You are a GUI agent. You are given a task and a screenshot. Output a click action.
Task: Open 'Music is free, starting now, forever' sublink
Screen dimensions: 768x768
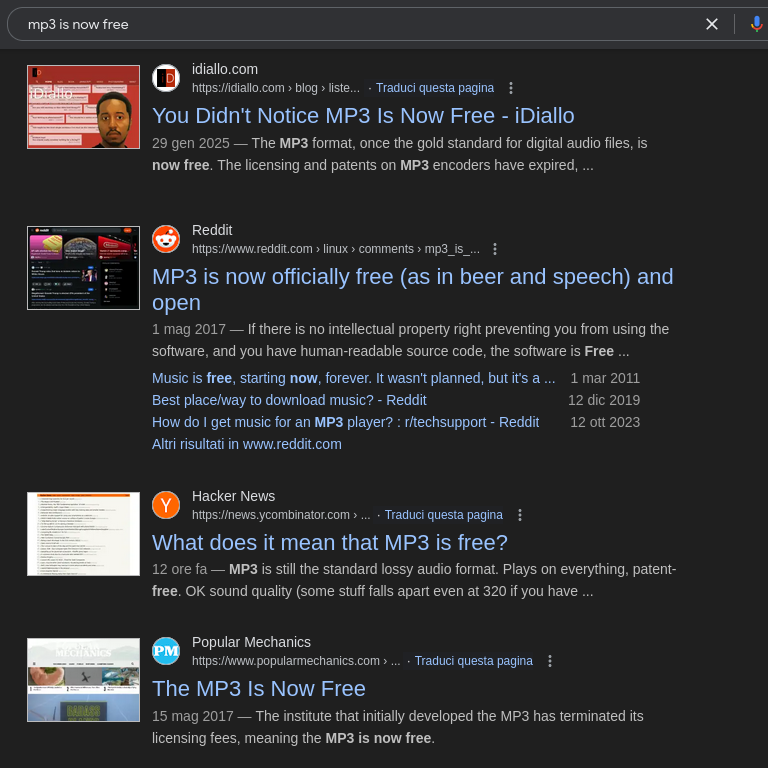(353, 378)
